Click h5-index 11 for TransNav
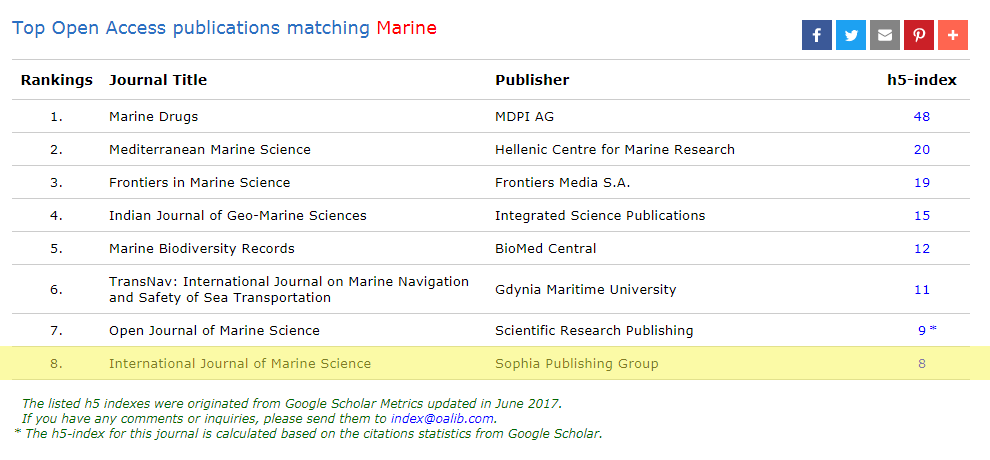Viewport: 990px width, 460px height. coord(921,290)
